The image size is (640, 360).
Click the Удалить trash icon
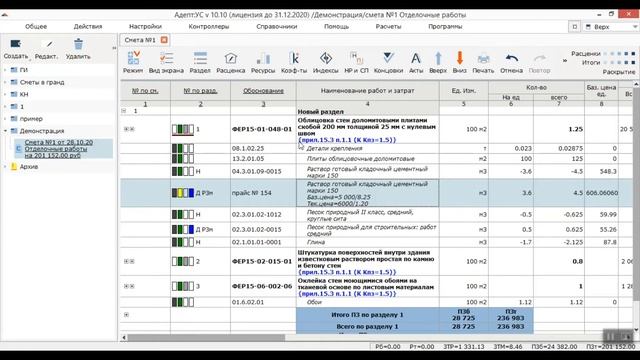coord(78,44)
